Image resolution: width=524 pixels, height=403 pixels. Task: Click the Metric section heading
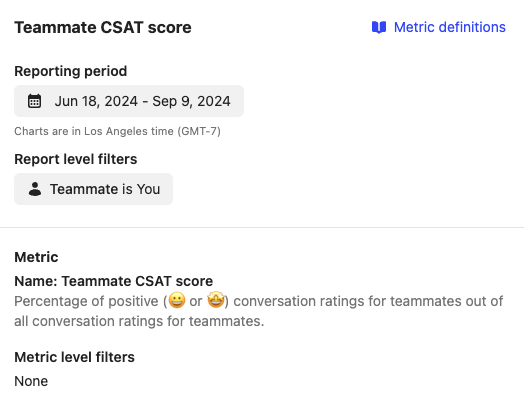click(36, 257)
